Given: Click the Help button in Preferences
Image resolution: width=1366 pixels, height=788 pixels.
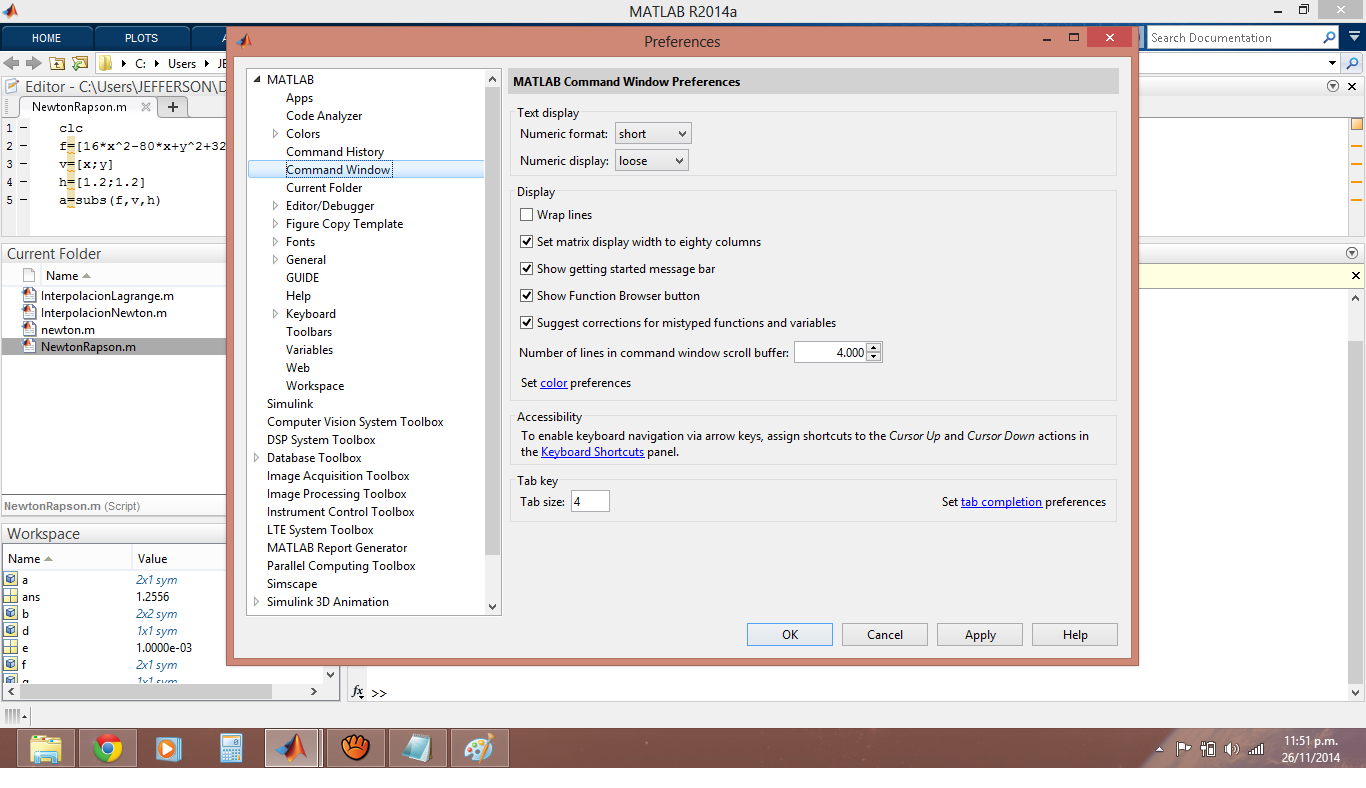Looking at the screenshot, I should point(1075,635).
